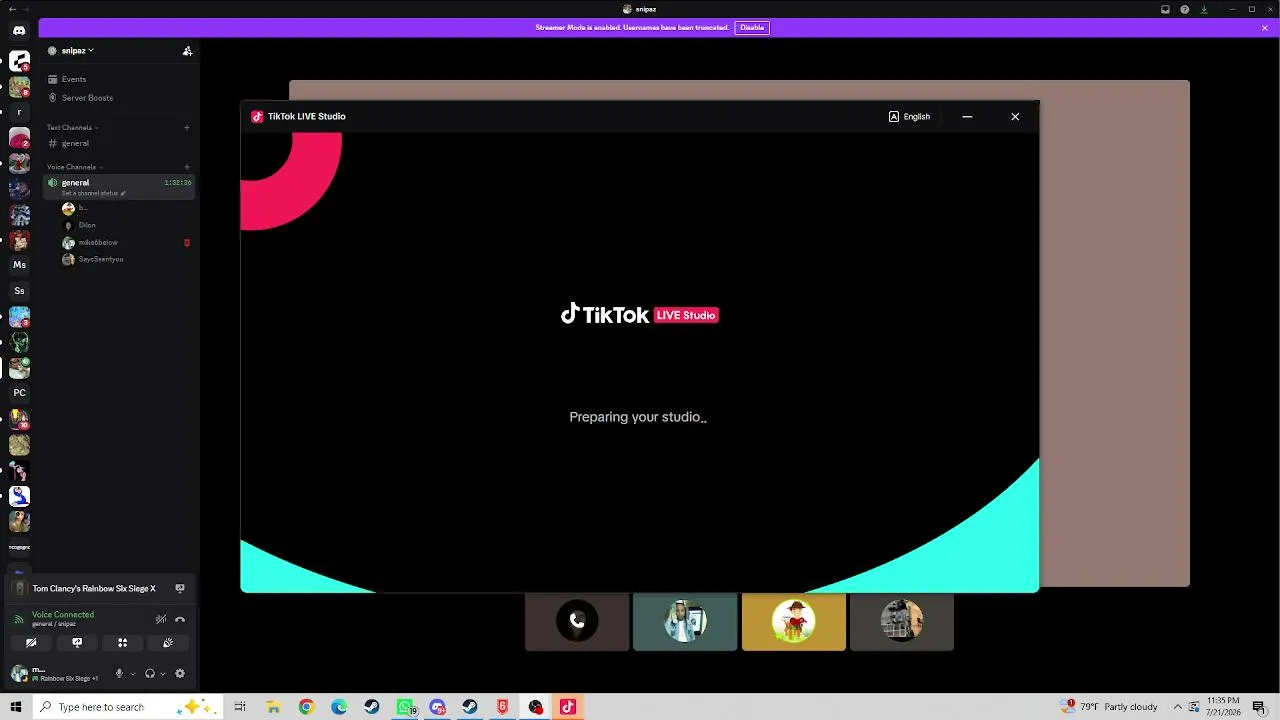Image resolution: width=1280 pixels, height=720 pixels.
Task: Open the English language selector
Action: (909, 117)
